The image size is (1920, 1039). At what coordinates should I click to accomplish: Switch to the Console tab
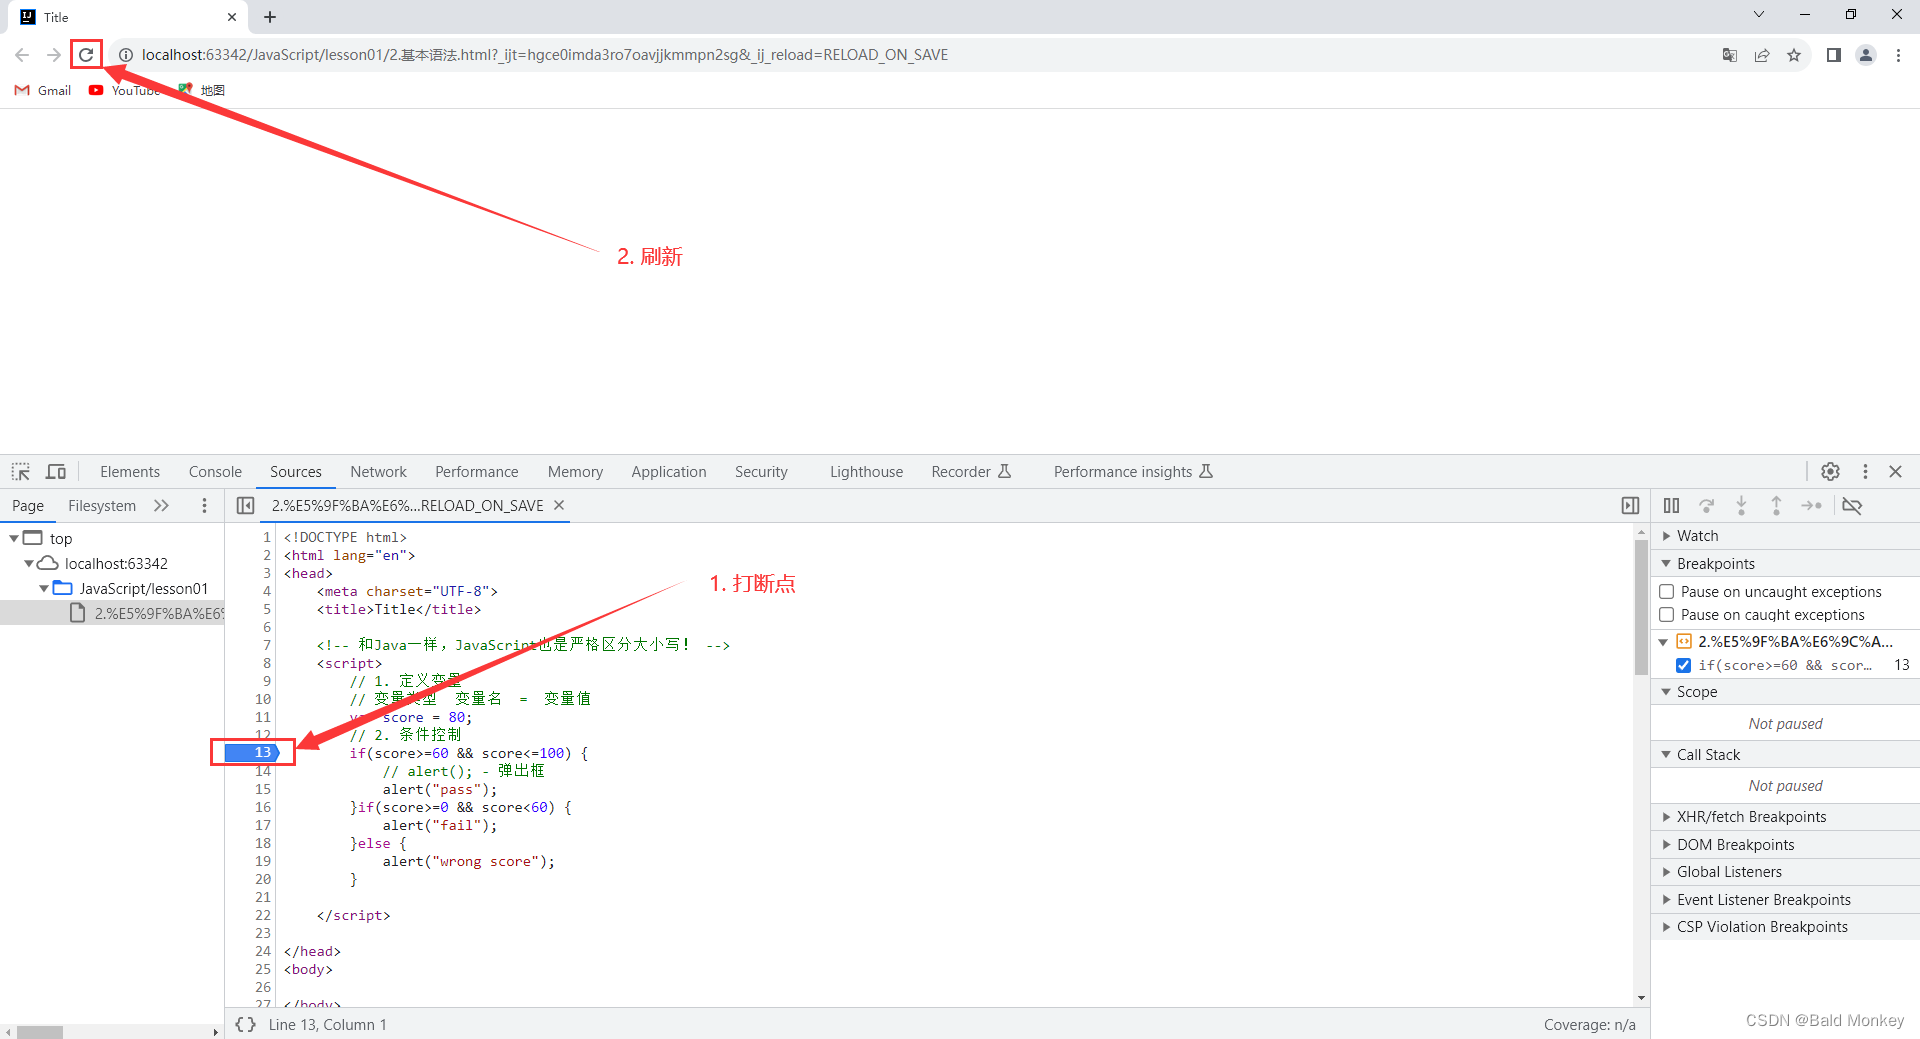click(x=215, y=472)
